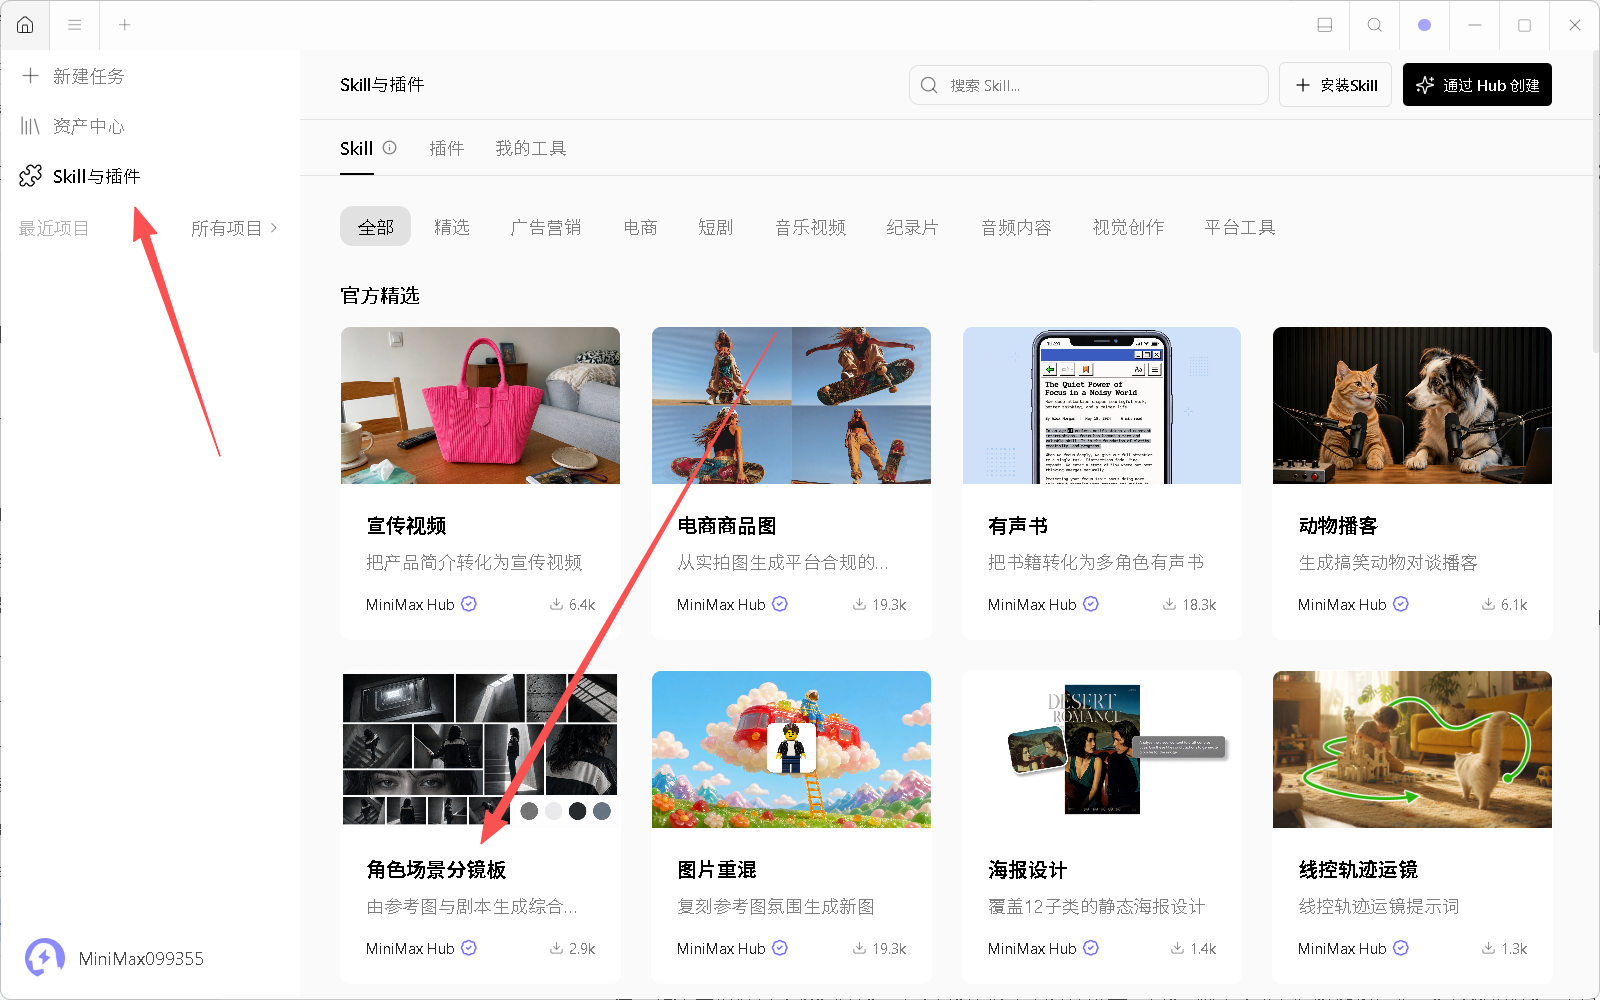The image size is (1600, 1000).
Task: Select the 音频内容 category filter
Action: (1016, 227)
